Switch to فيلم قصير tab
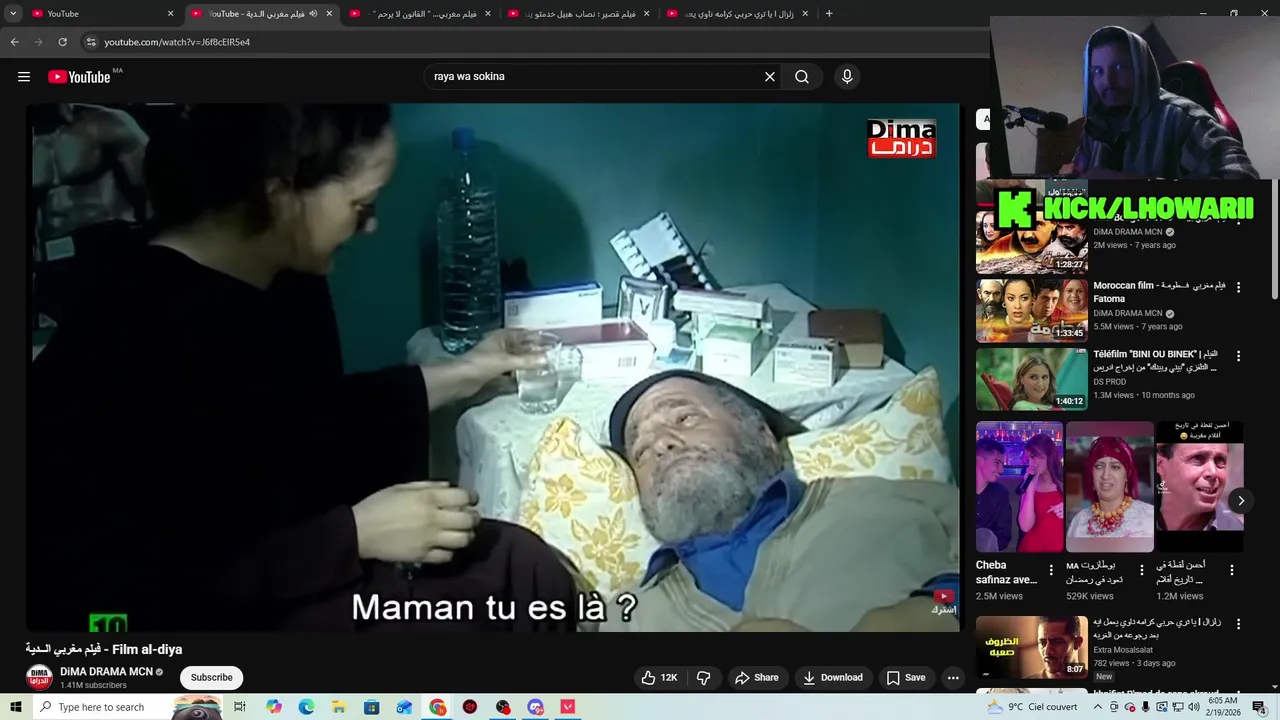This screenshot has width=1280, height=720. [578, 14]
